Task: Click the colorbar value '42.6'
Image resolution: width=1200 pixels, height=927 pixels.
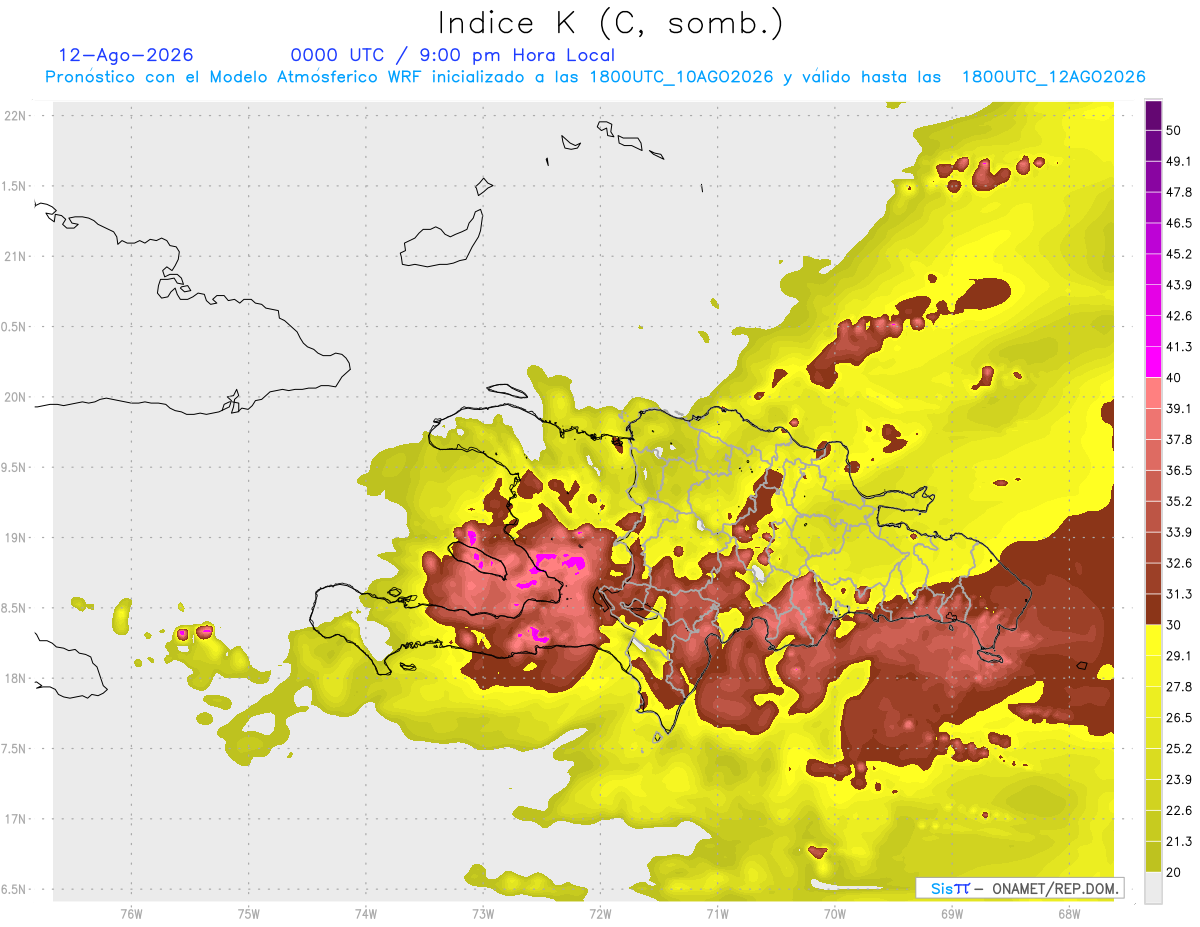Action: [1178, 316]
